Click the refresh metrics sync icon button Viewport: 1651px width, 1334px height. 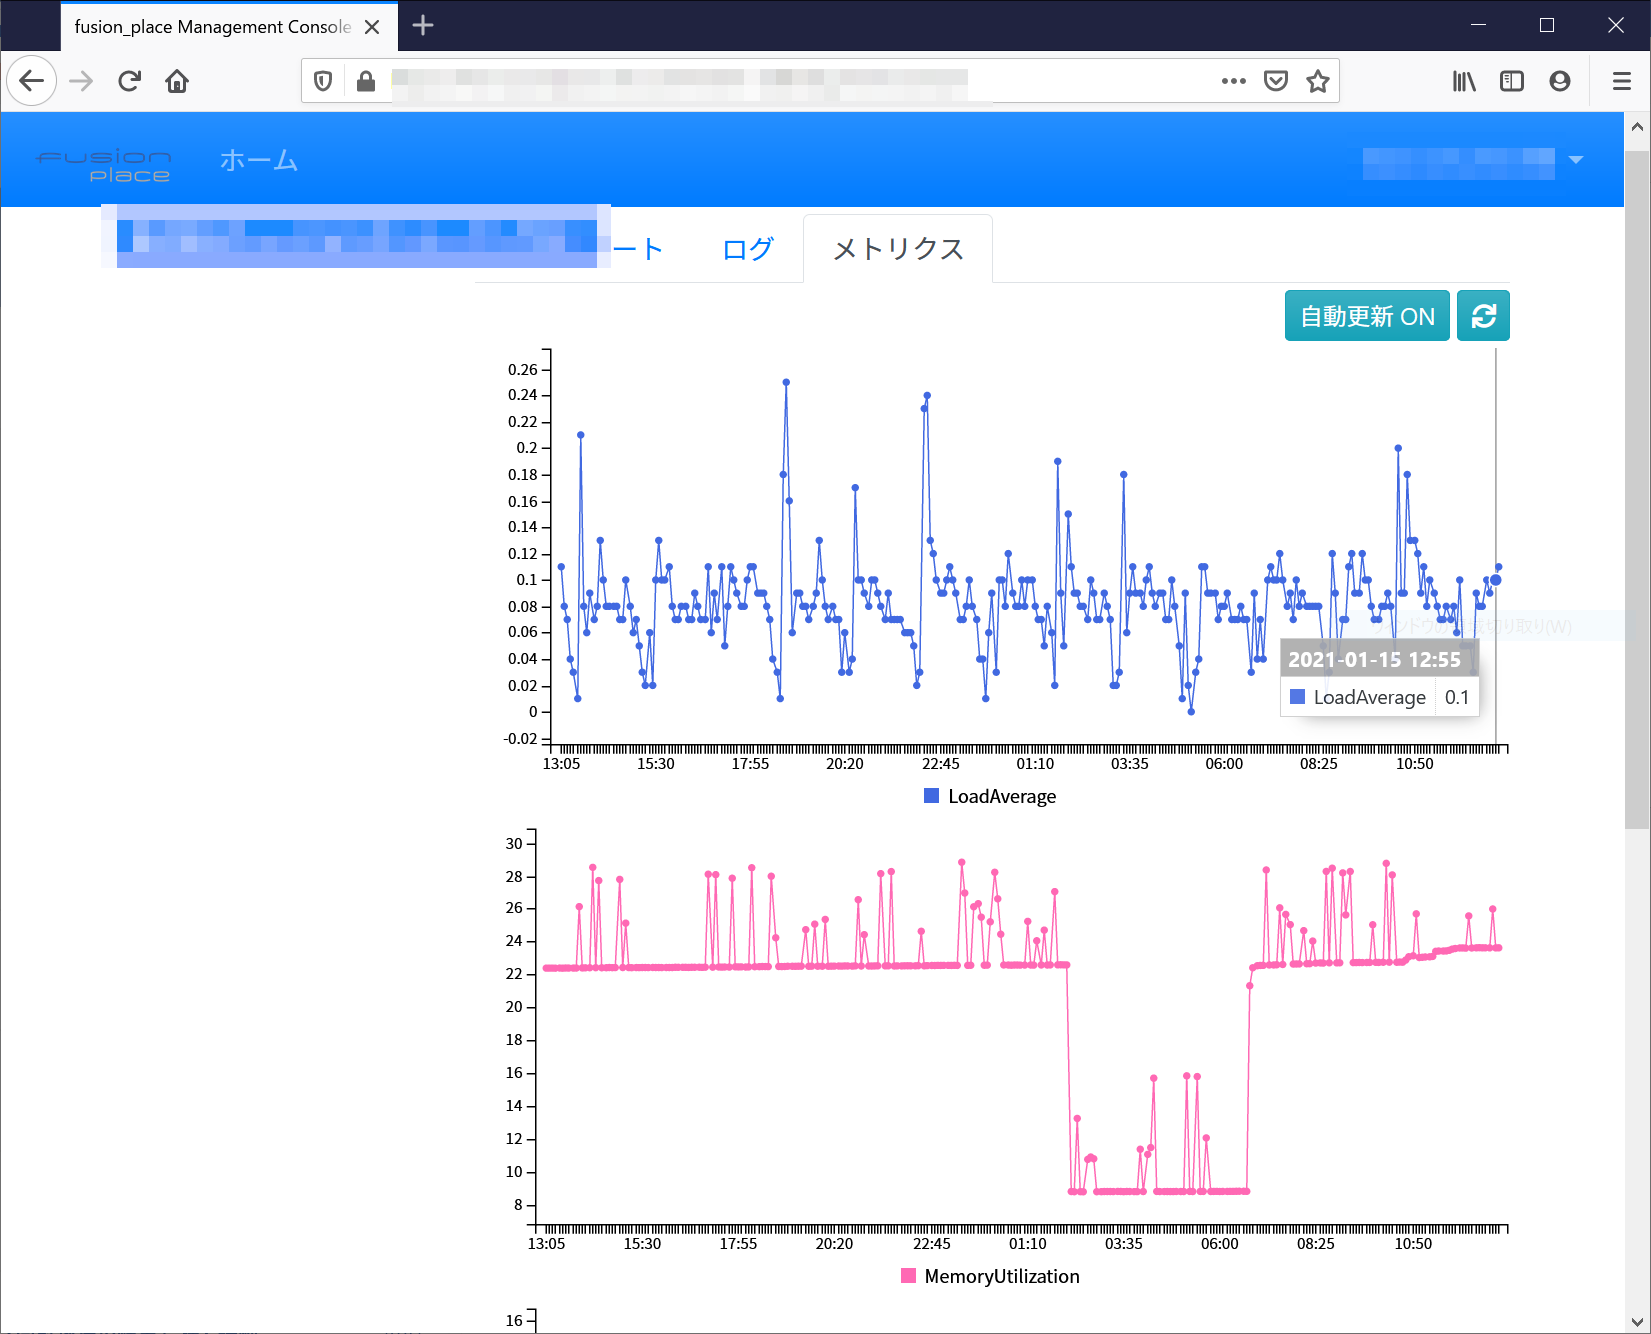[x=1483, y=316]
